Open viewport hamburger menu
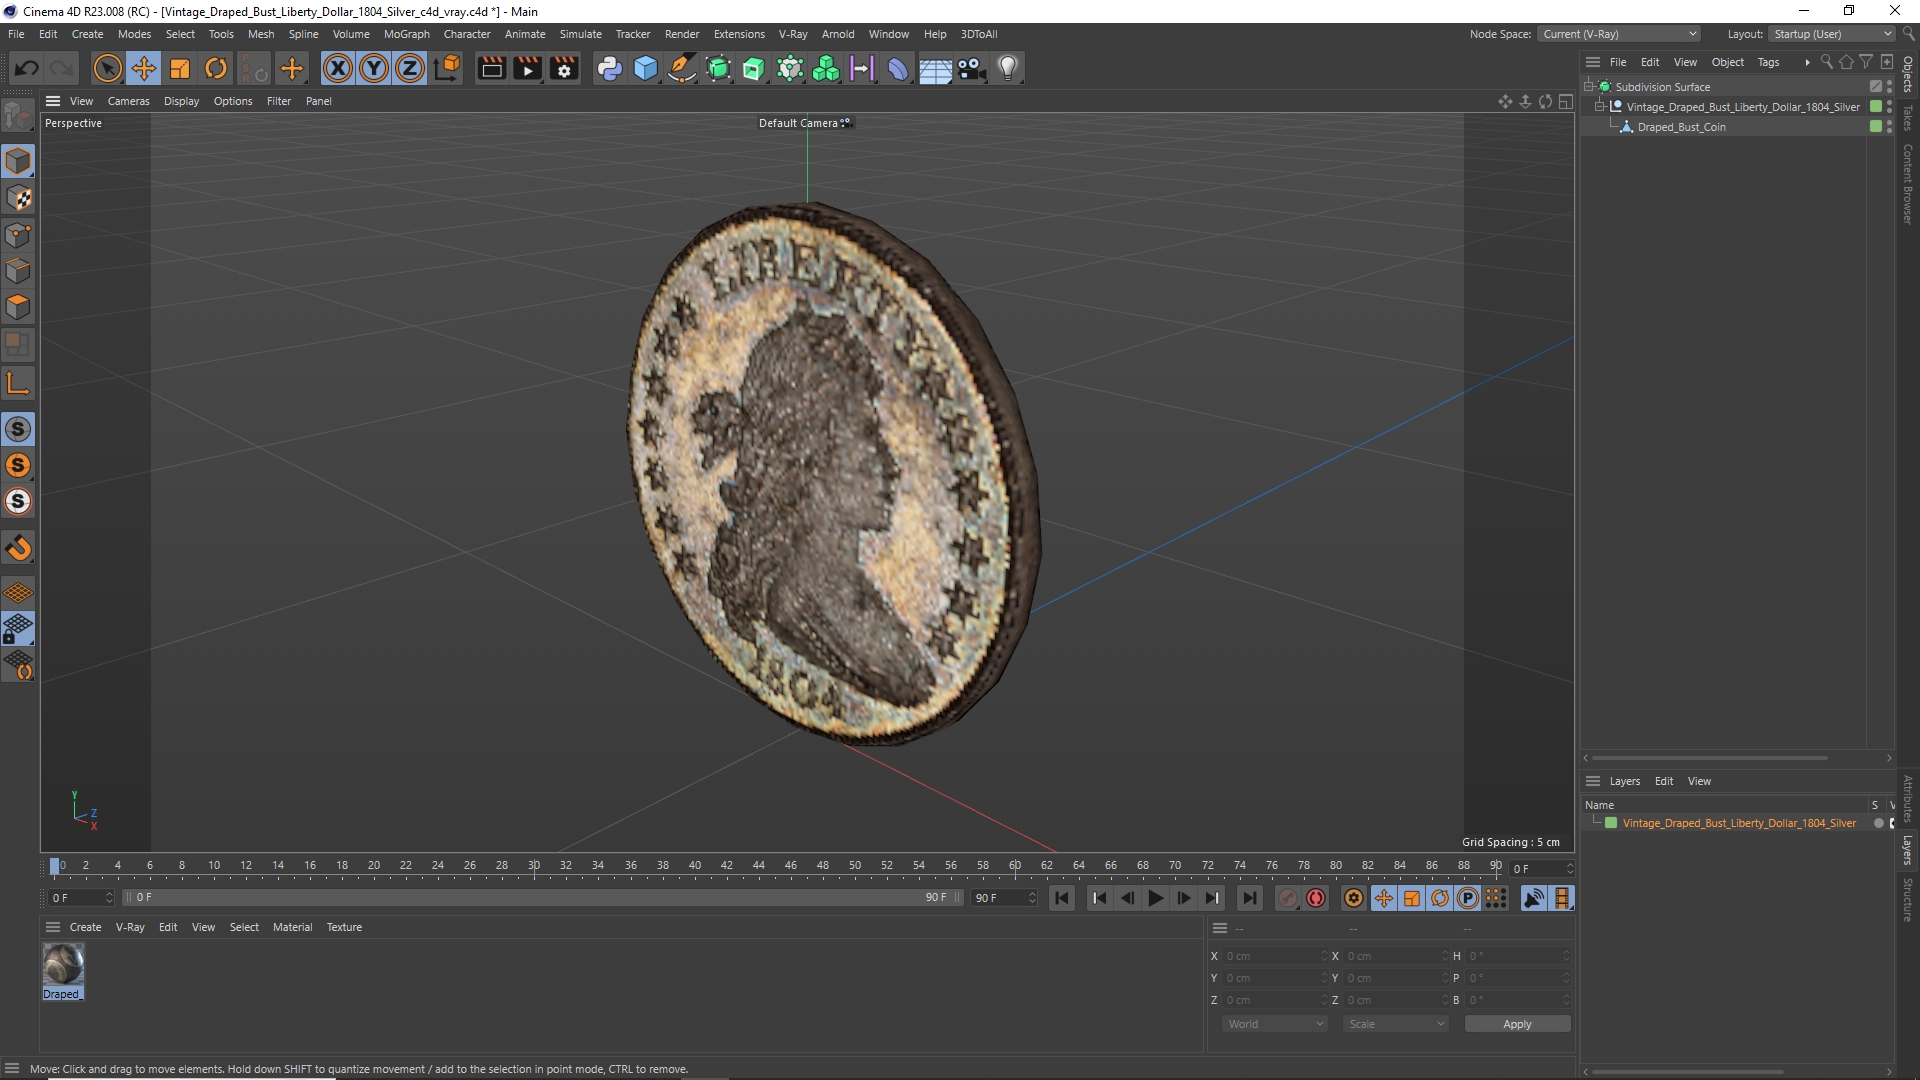 pos(53,101)
